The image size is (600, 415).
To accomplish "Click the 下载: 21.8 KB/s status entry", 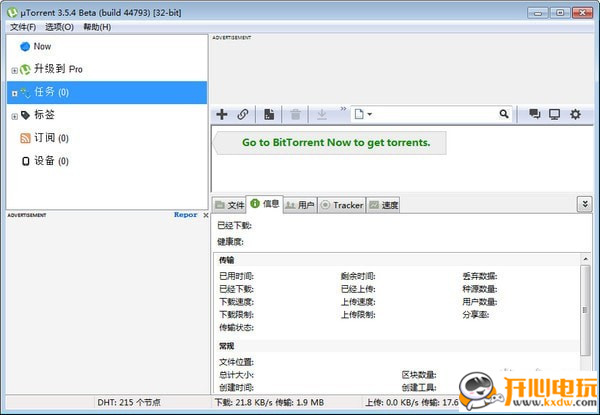I will coord(269,402).
